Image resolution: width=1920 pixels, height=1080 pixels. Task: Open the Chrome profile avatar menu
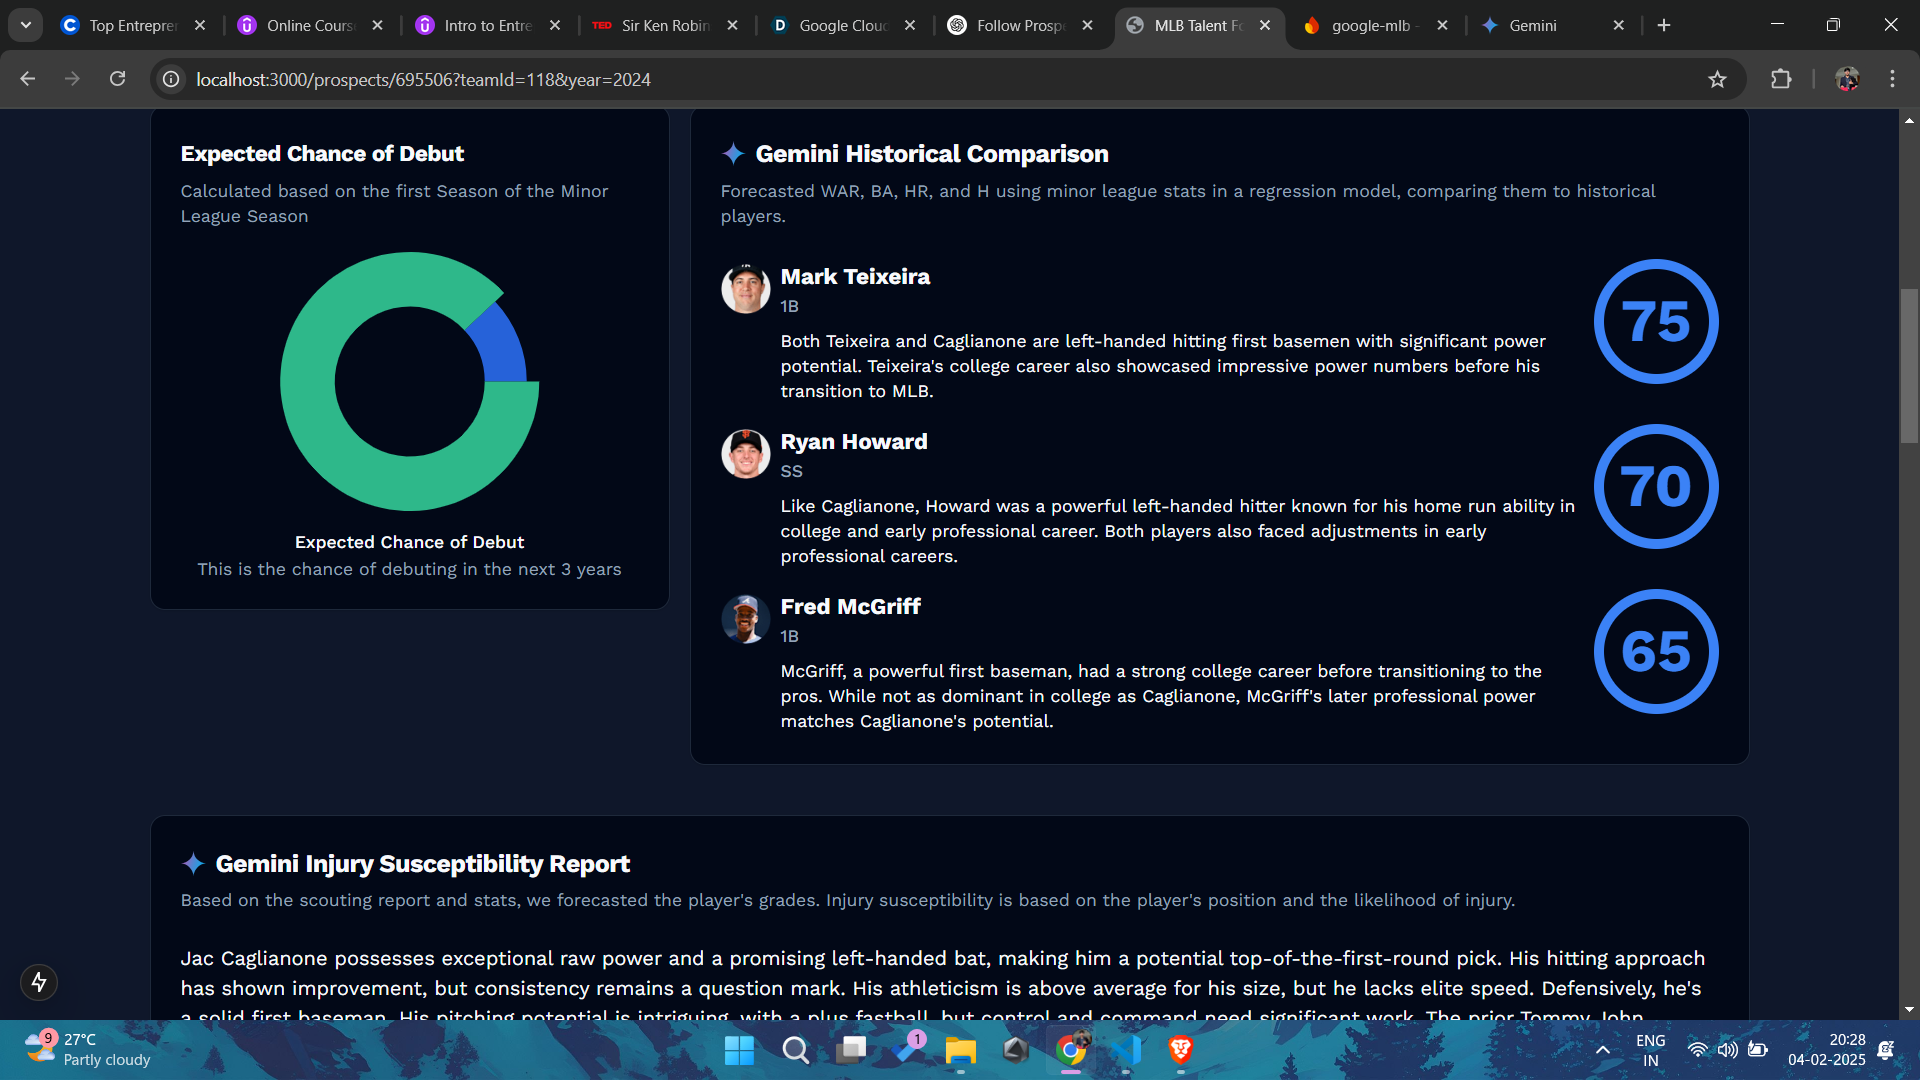[1847, 79]
